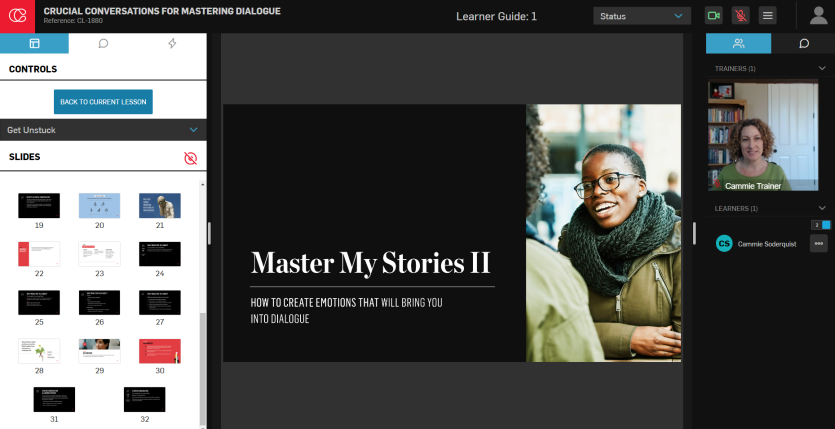The image size is (835, 429).
Task: Open the Status dropdown
Action: (x=641, y=16)
